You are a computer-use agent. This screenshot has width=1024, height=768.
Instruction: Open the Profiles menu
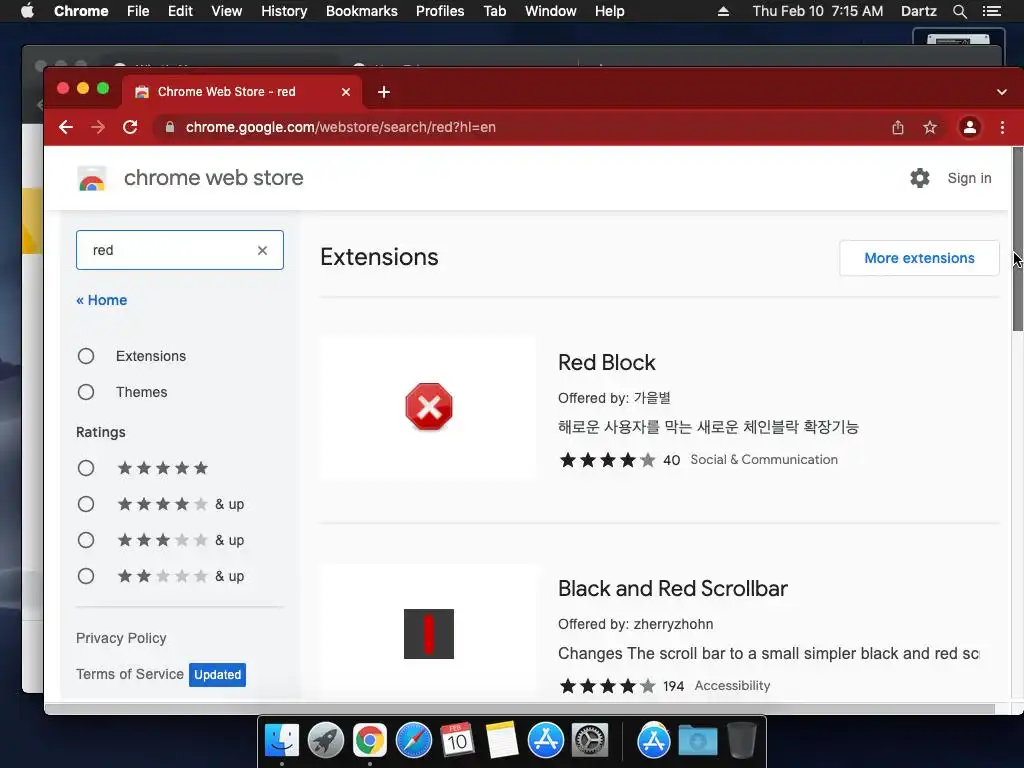point(440,11)
